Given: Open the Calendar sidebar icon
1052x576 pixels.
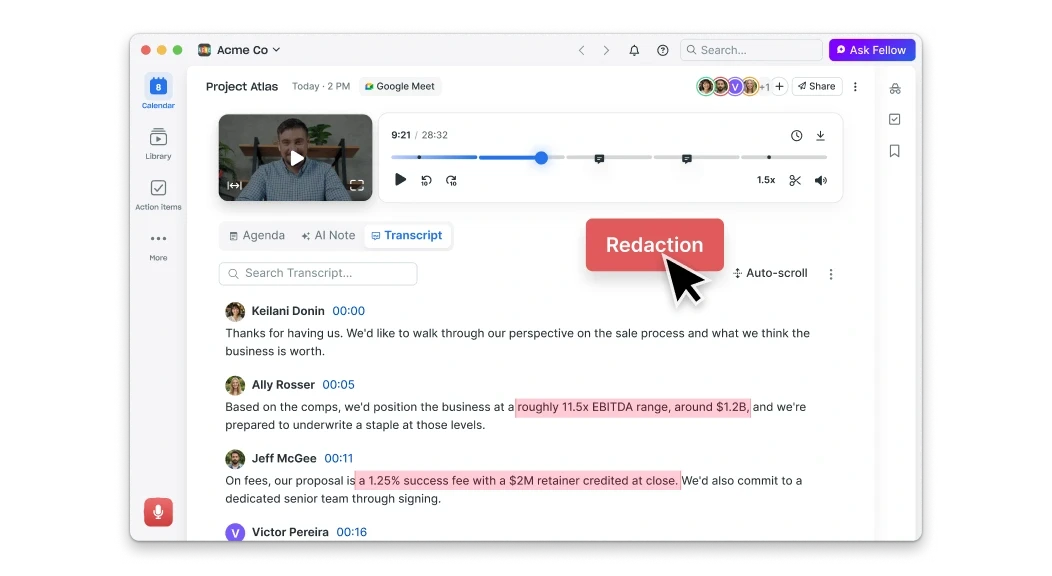Looking at the screenshot, I should [158, 92].
